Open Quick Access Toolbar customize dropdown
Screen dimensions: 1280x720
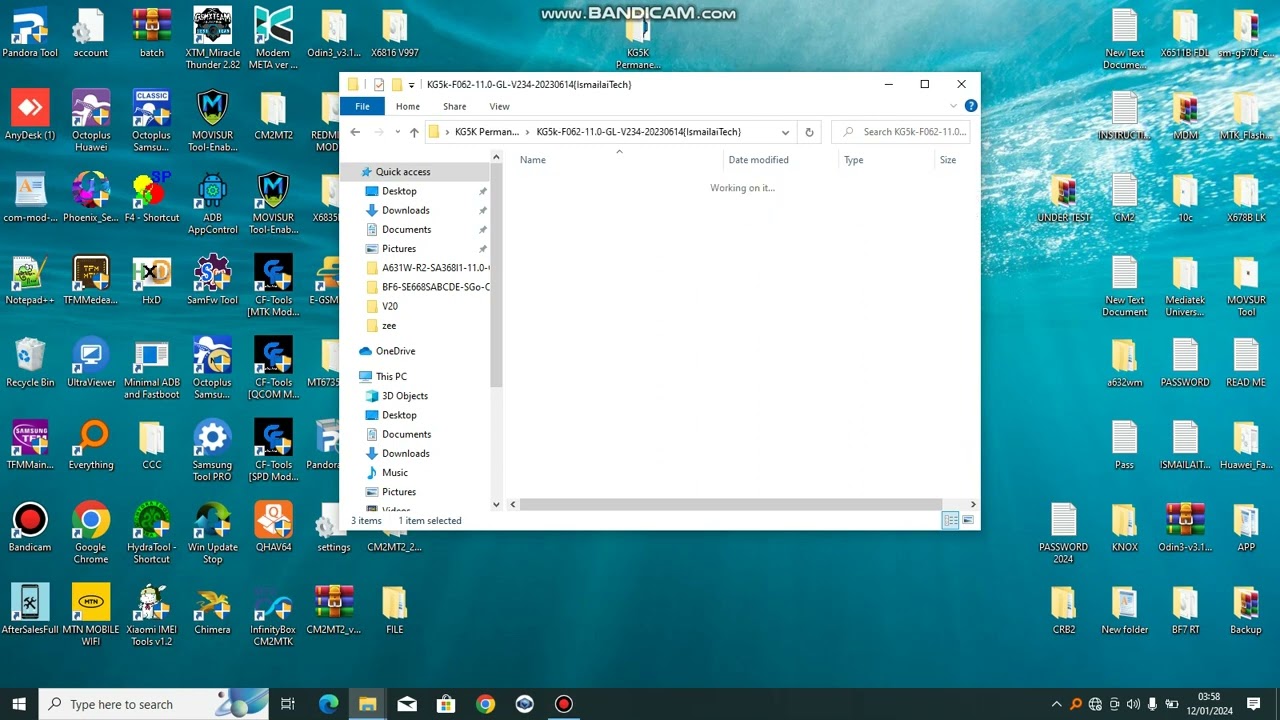pyautogui.click(x=412, y=85)
